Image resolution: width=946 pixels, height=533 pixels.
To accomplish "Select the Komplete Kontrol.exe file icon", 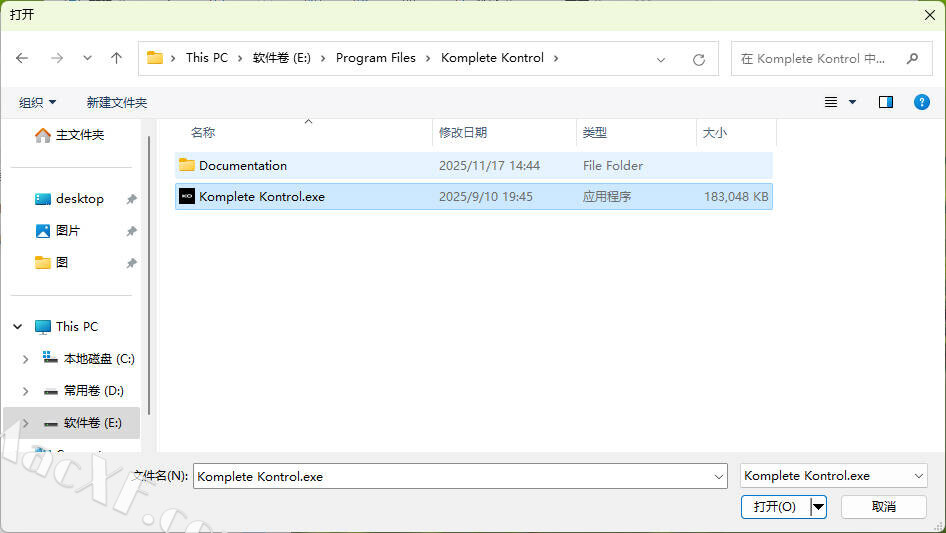I will click(187, 197).
